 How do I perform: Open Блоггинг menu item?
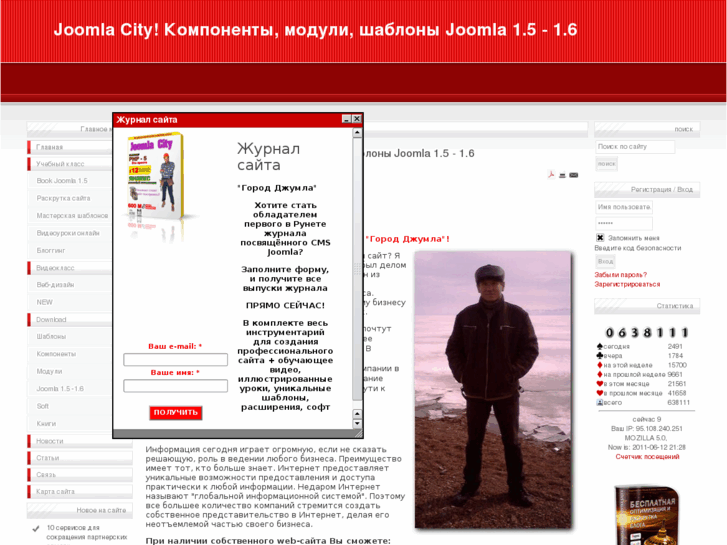pos(70,250)
